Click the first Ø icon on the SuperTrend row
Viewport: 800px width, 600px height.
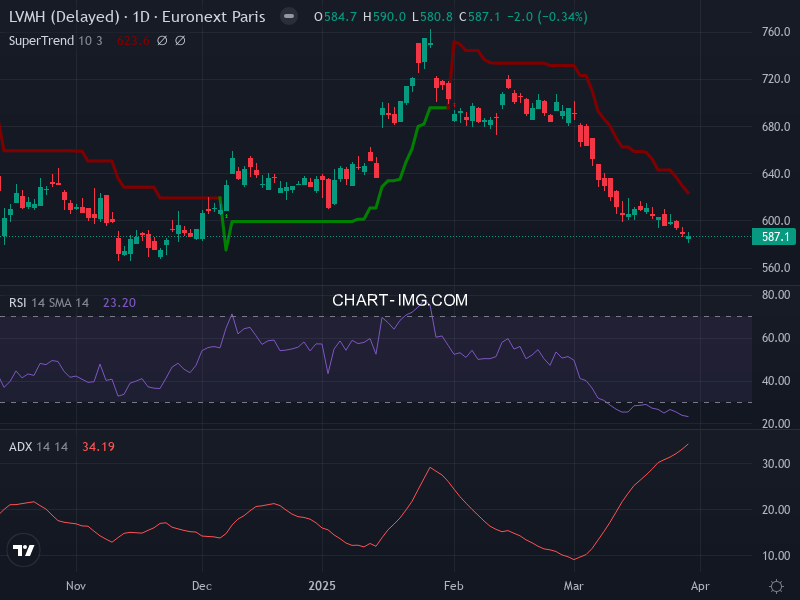pyautogui.click(x=160, y=41)
